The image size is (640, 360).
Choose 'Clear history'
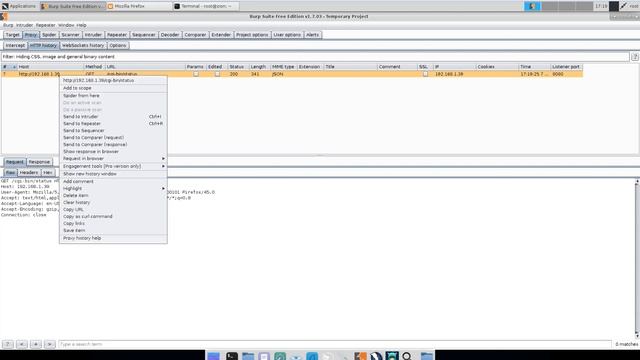pos(113,202)
